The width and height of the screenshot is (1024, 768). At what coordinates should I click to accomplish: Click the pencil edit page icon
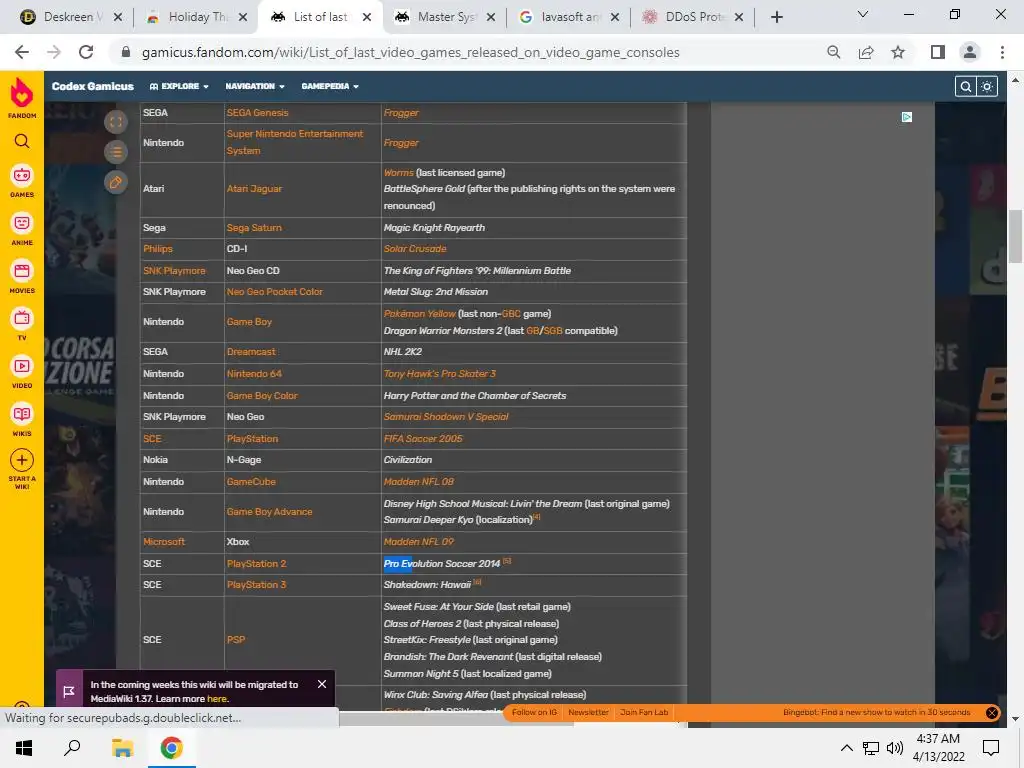[x=116, y=182]
